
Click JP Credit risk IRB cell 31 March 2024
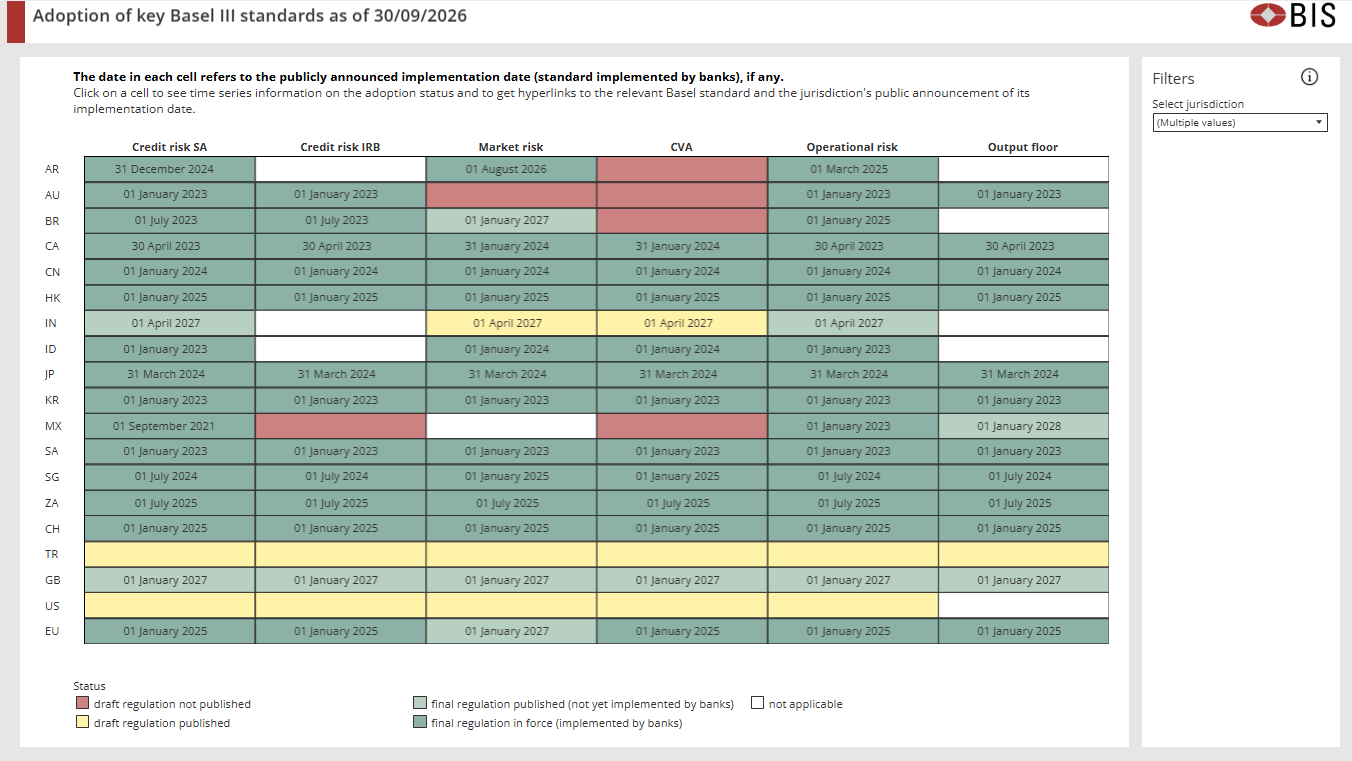coord(341,374)
